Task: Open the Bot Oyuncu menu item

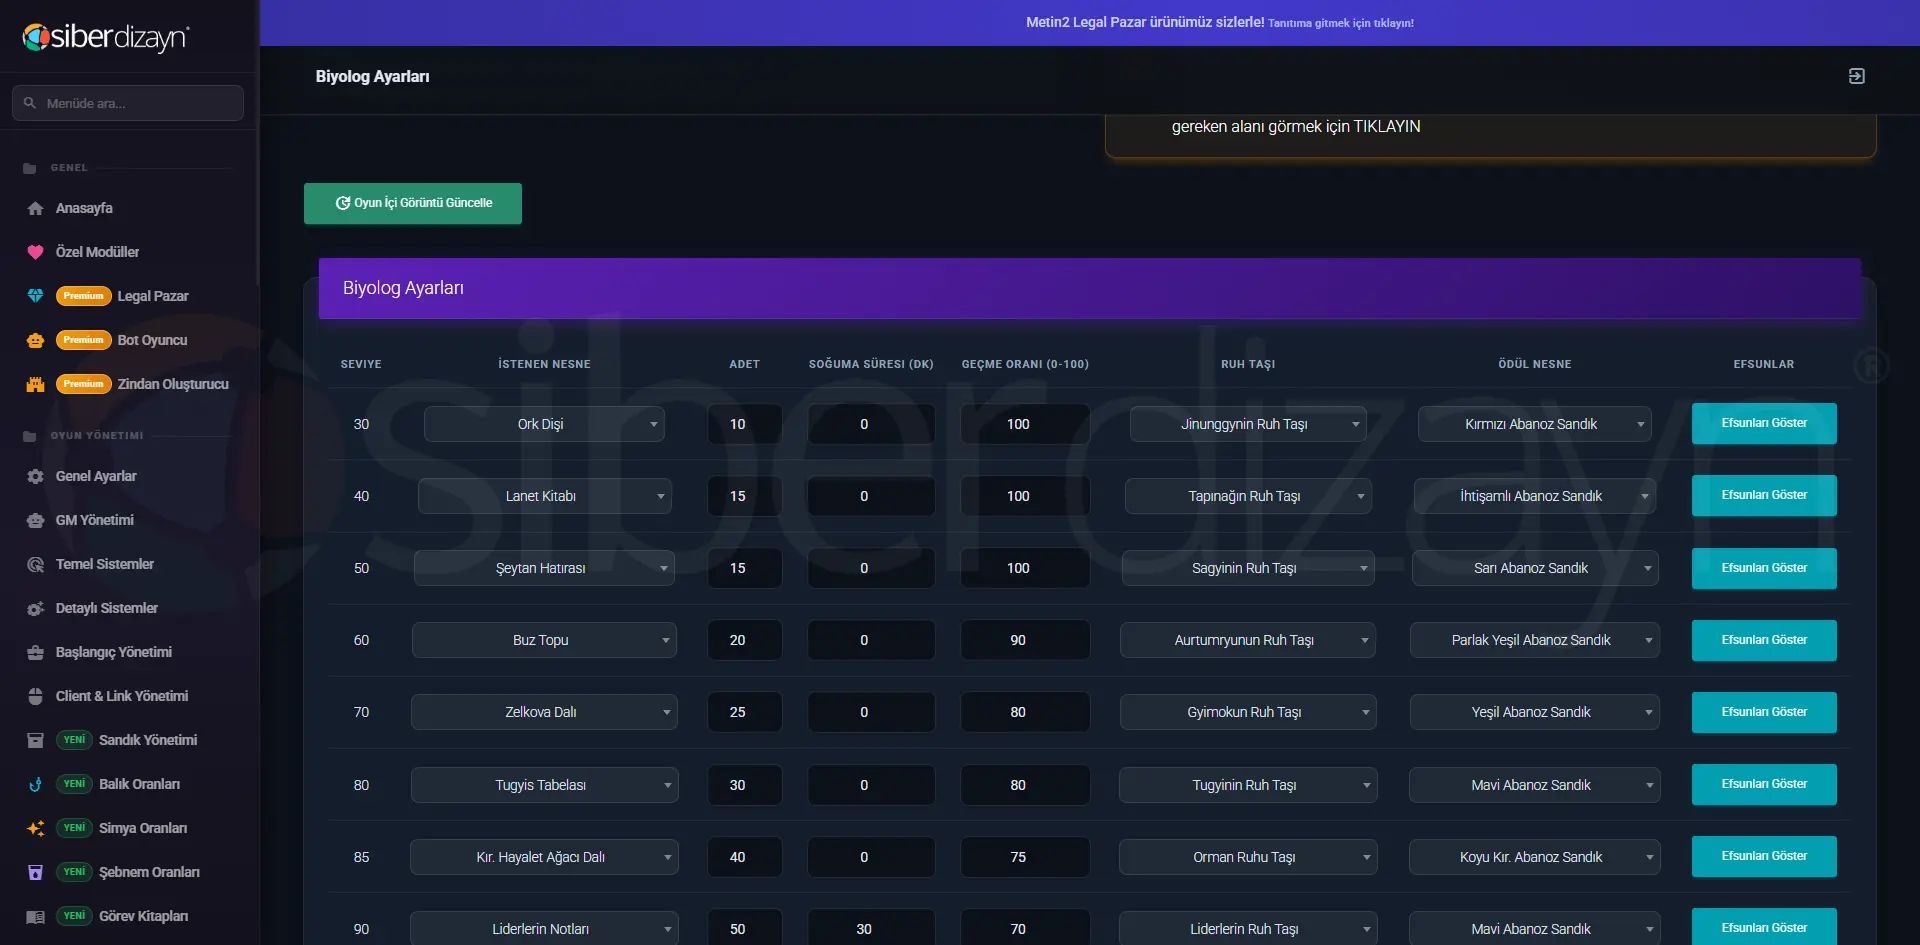Action: (152, 340)
